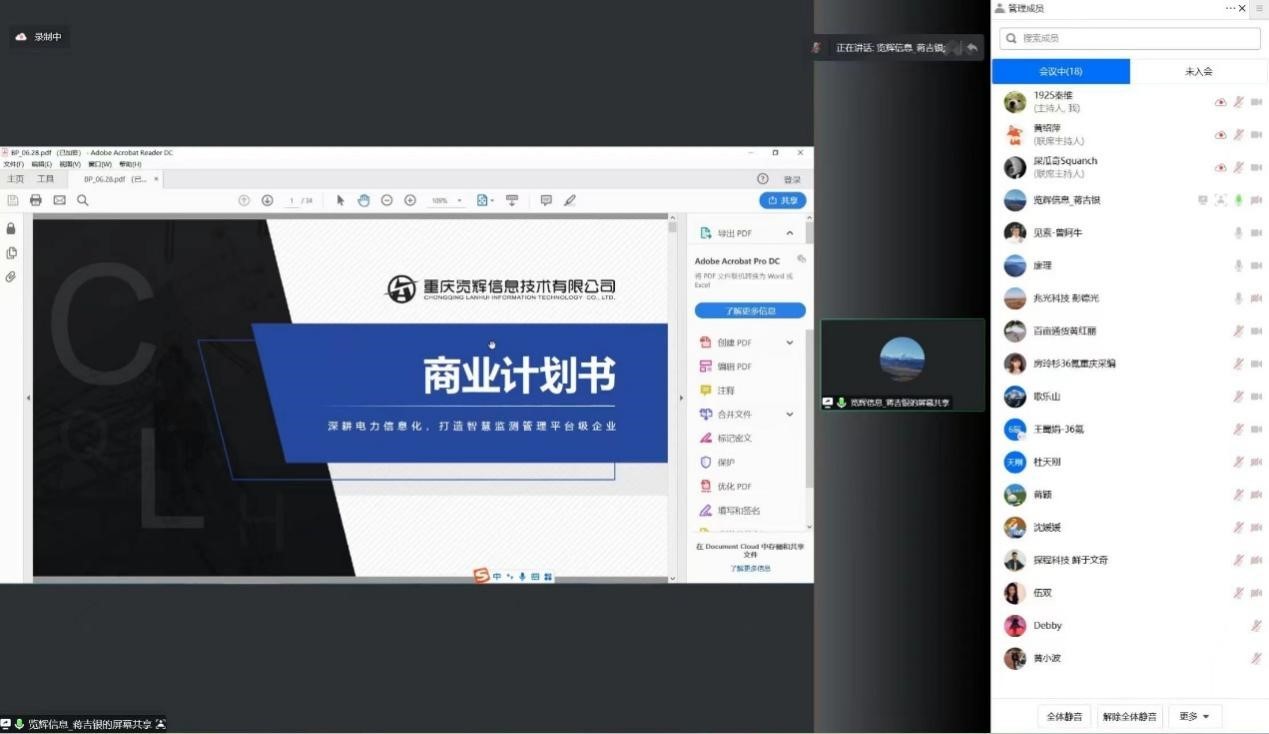Image resolution: width=1269 pixels, height=734 pixels.
Task: Open the search magnifier in Acrobat toolbar
Action: click(x=83, y=200)
